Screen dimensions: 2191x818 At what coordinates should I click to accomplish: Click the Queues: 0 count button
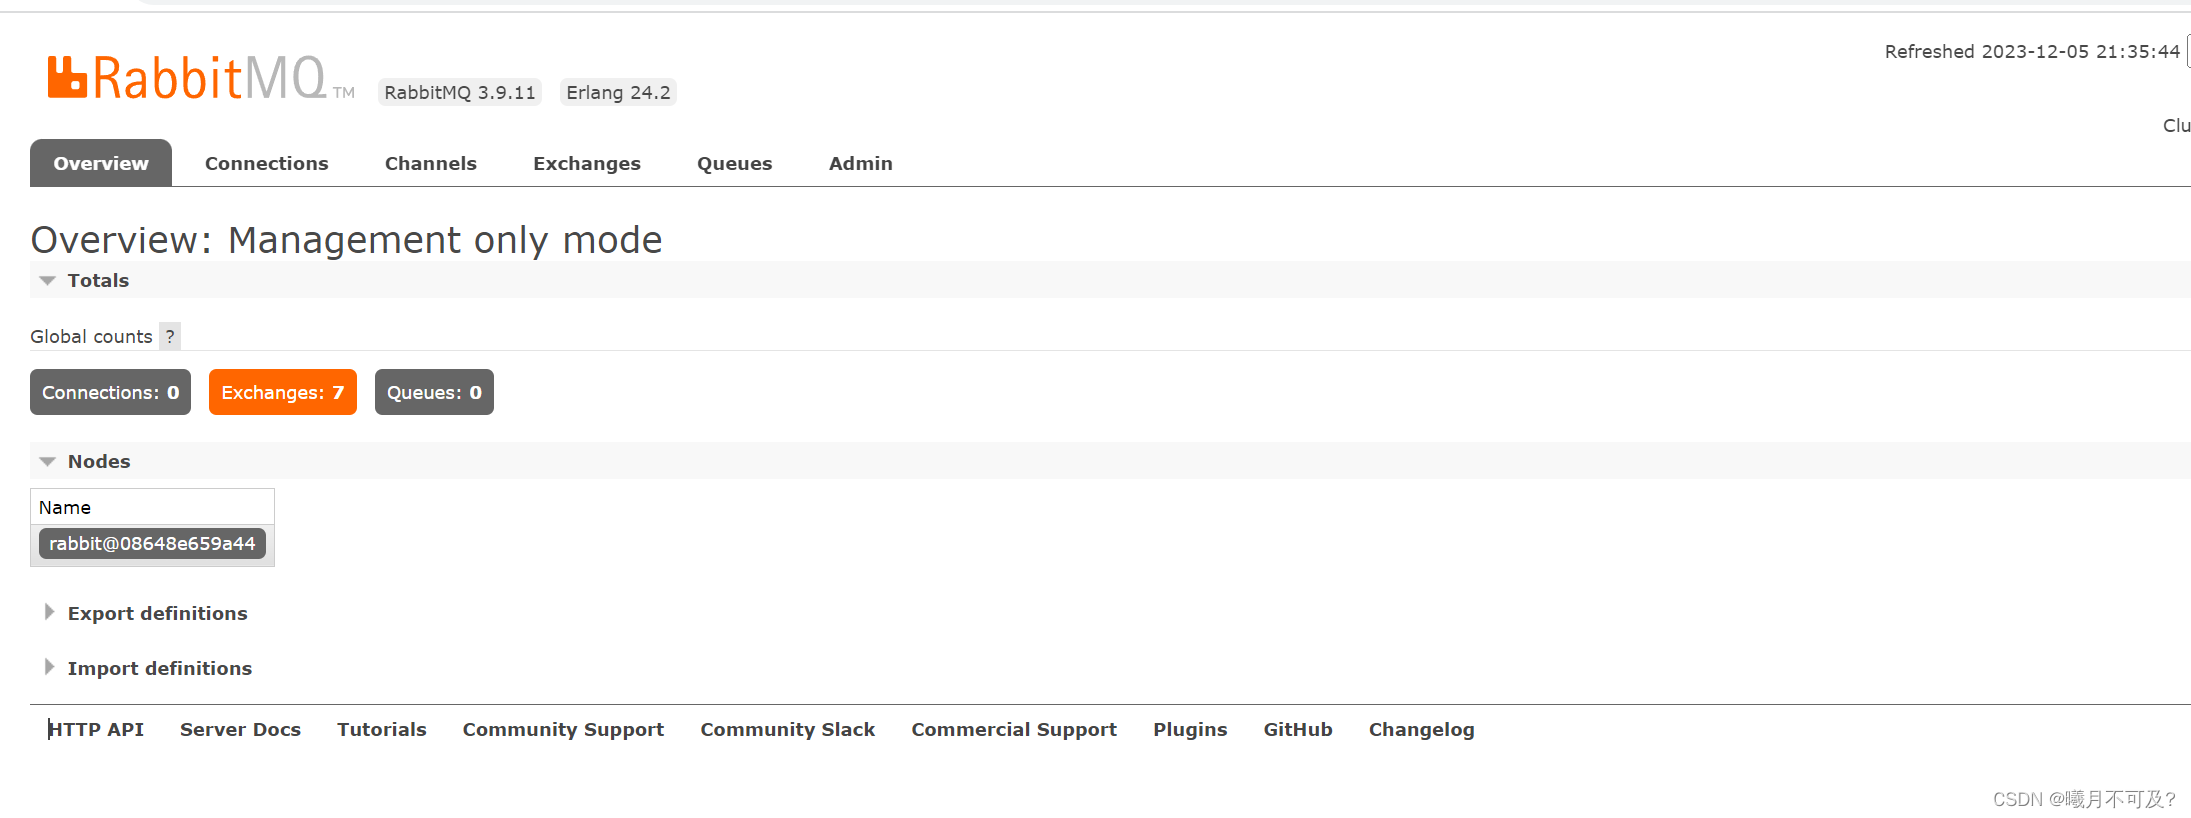[434, 392]
